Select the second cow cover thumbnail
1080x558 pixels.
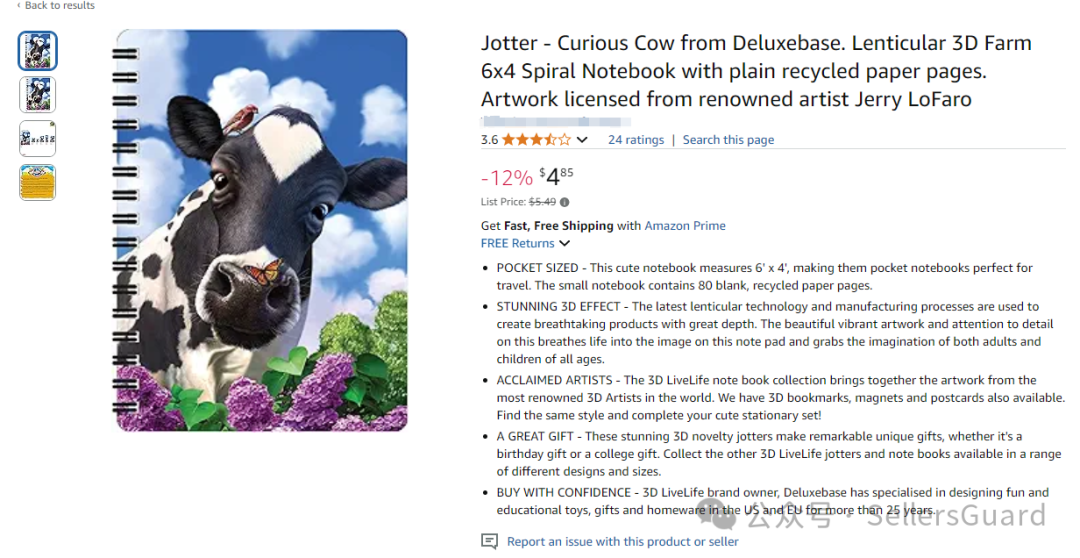pos(38,95)
